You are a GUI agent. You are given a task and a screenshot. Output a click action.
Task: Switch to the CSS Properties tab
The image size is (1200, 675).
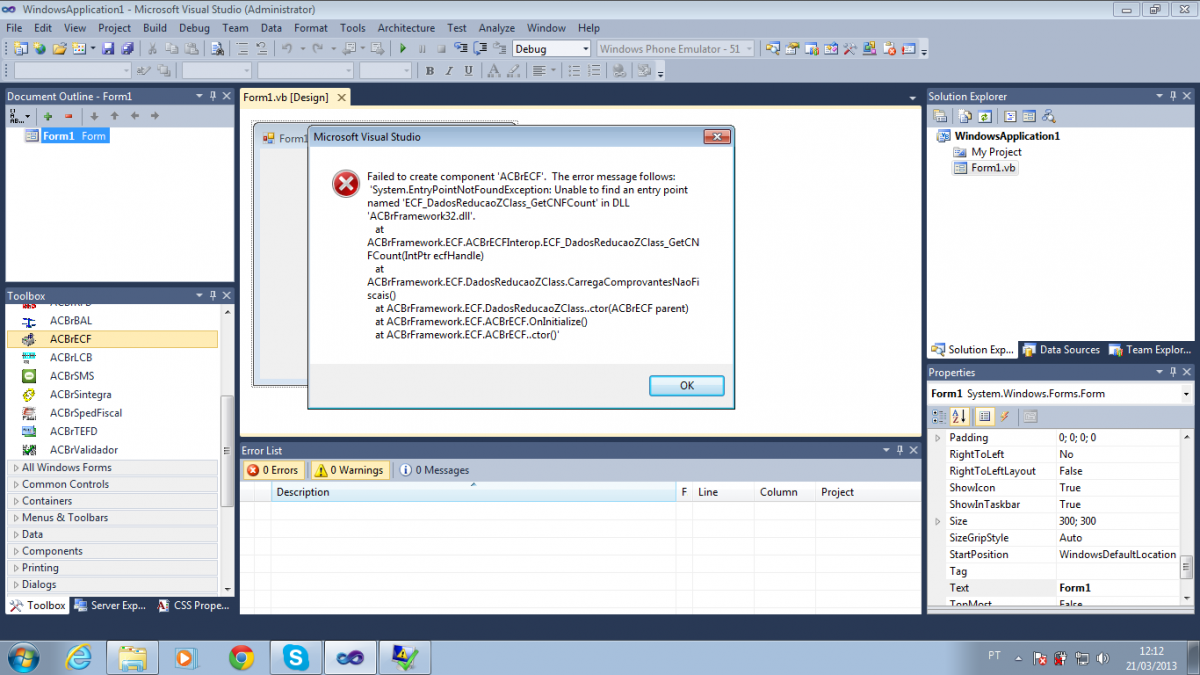pyautogui.click(x=195, y=605)
